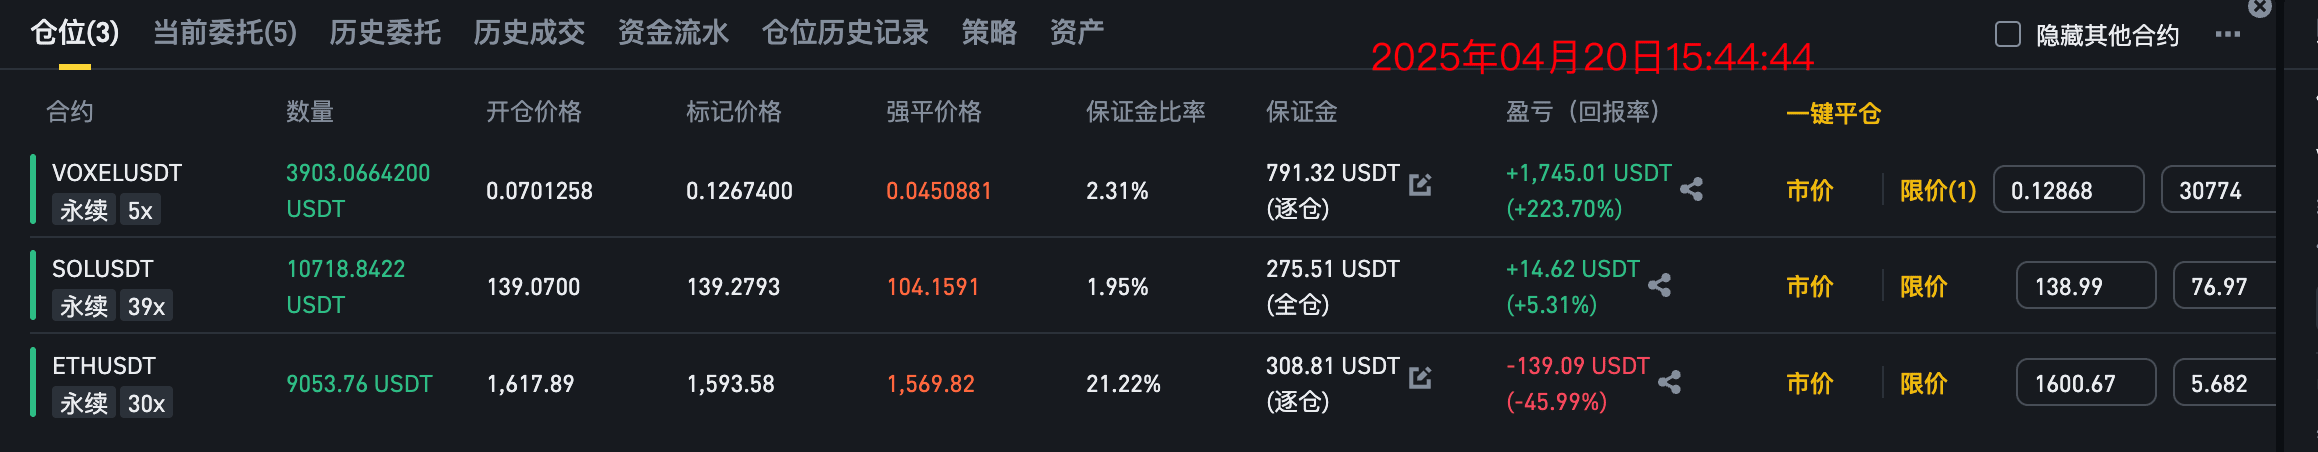Switch to the 当前委托(5) tab
This screenshot has width=2318, height=452.
tap(225, 33)
